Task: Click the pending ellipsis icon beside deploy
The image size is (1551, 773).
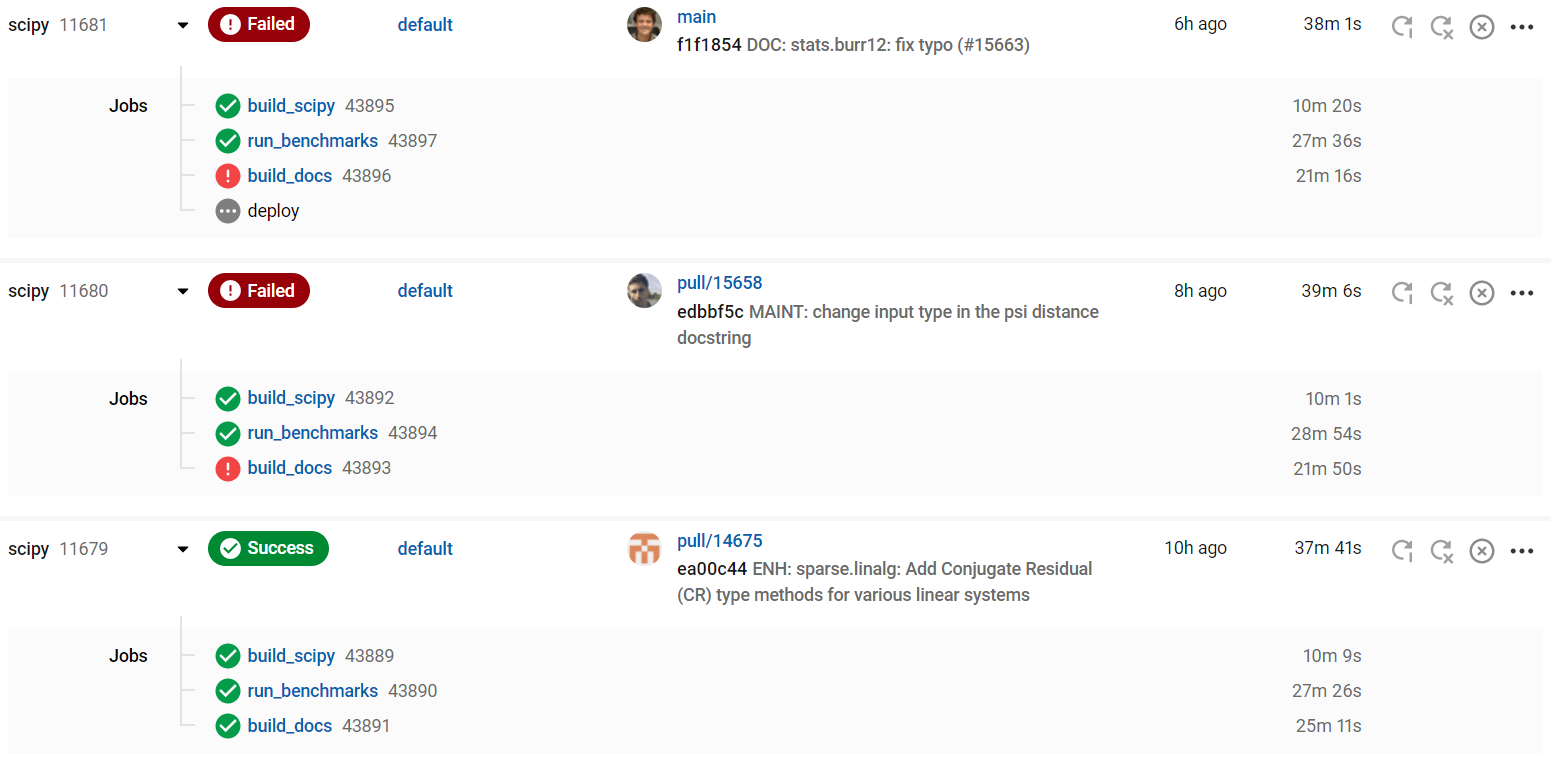Action: point(227,210)
